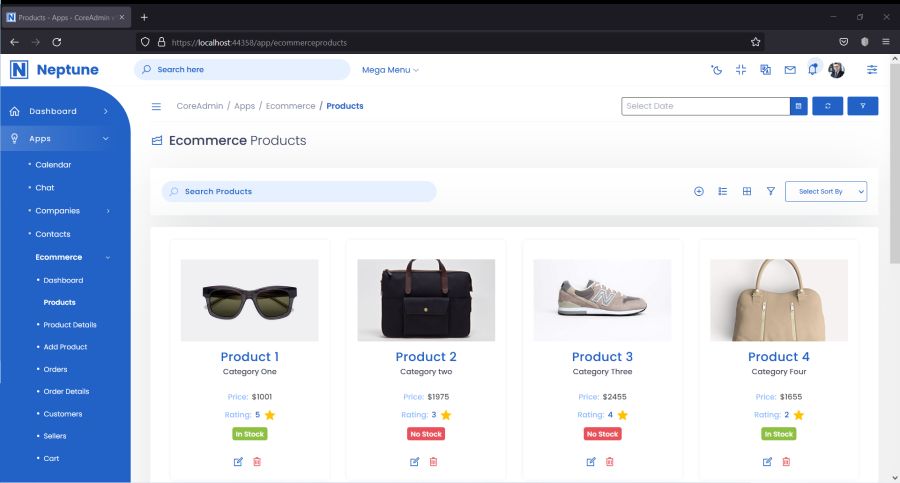Switch to list view icon

tap(723, 191)
